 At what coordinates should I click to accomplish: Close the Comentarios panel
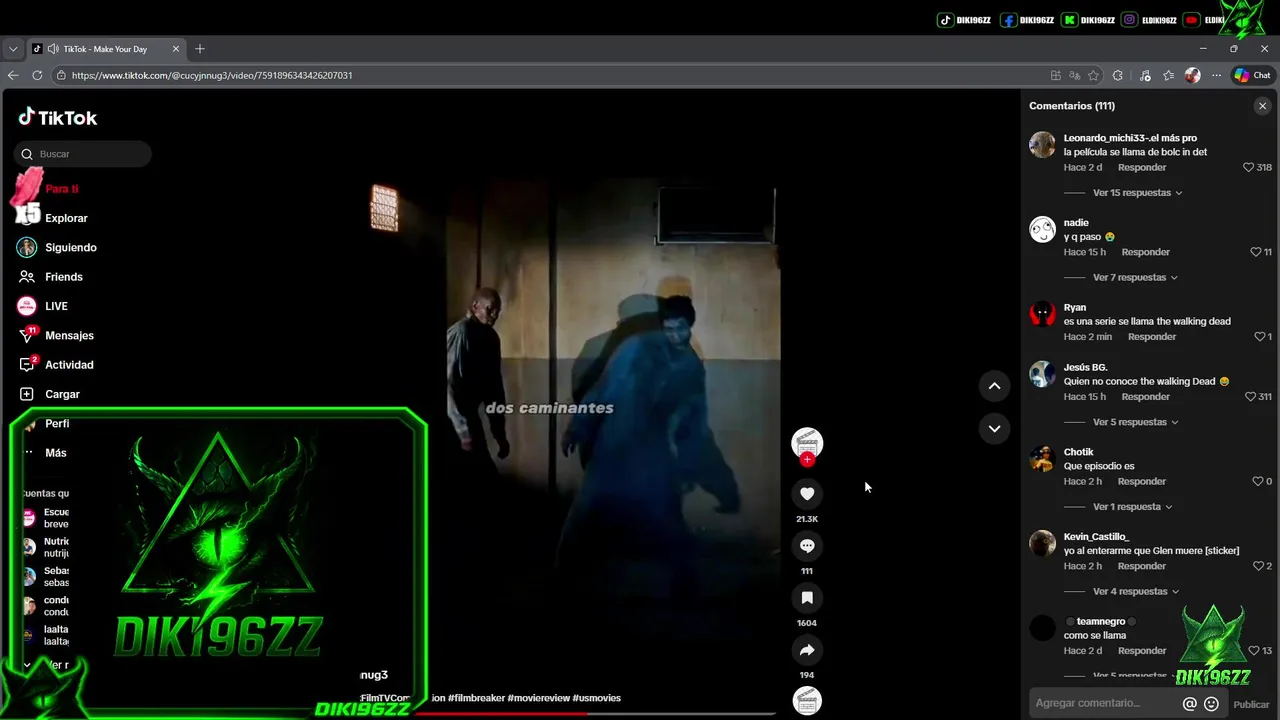pyautogui.click(x=1262, y=106)
